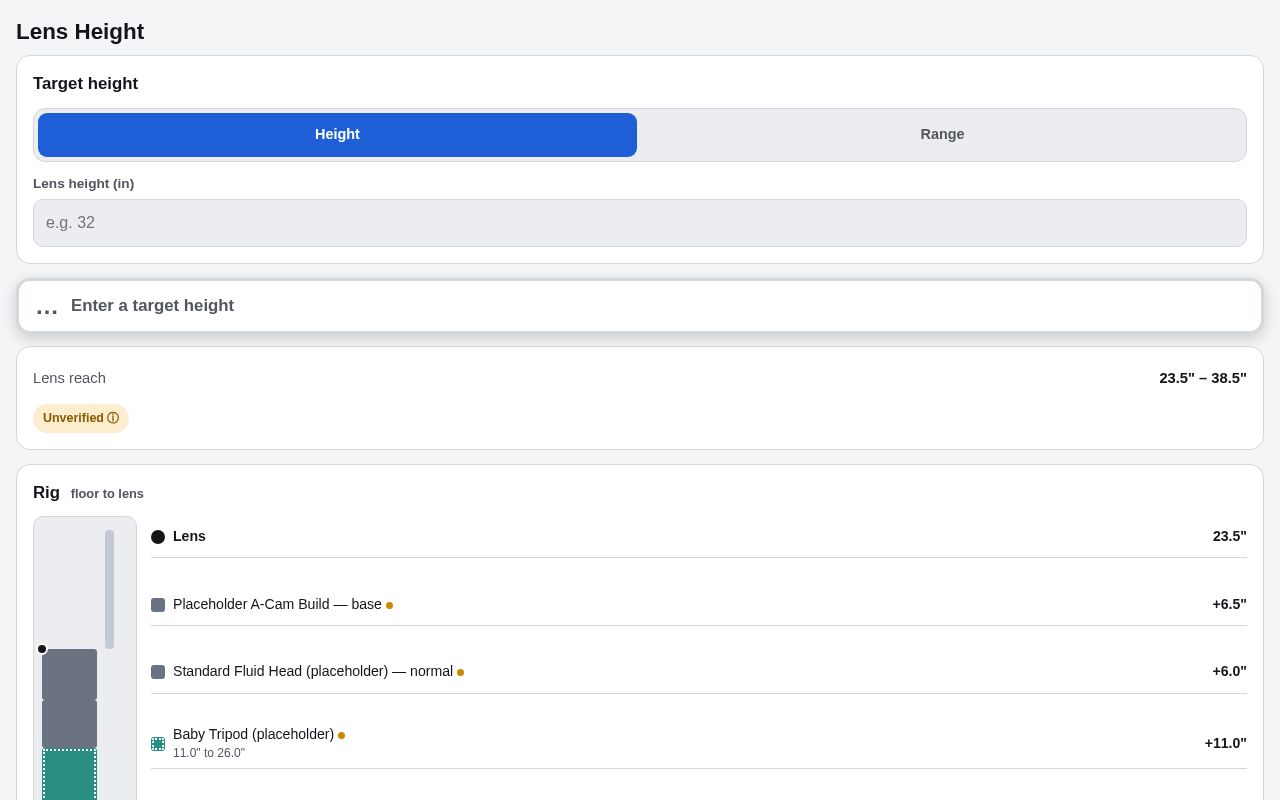Focus the Lens height input field
The width and height of the screenshot is (1280, 800).
pos(640,223)
